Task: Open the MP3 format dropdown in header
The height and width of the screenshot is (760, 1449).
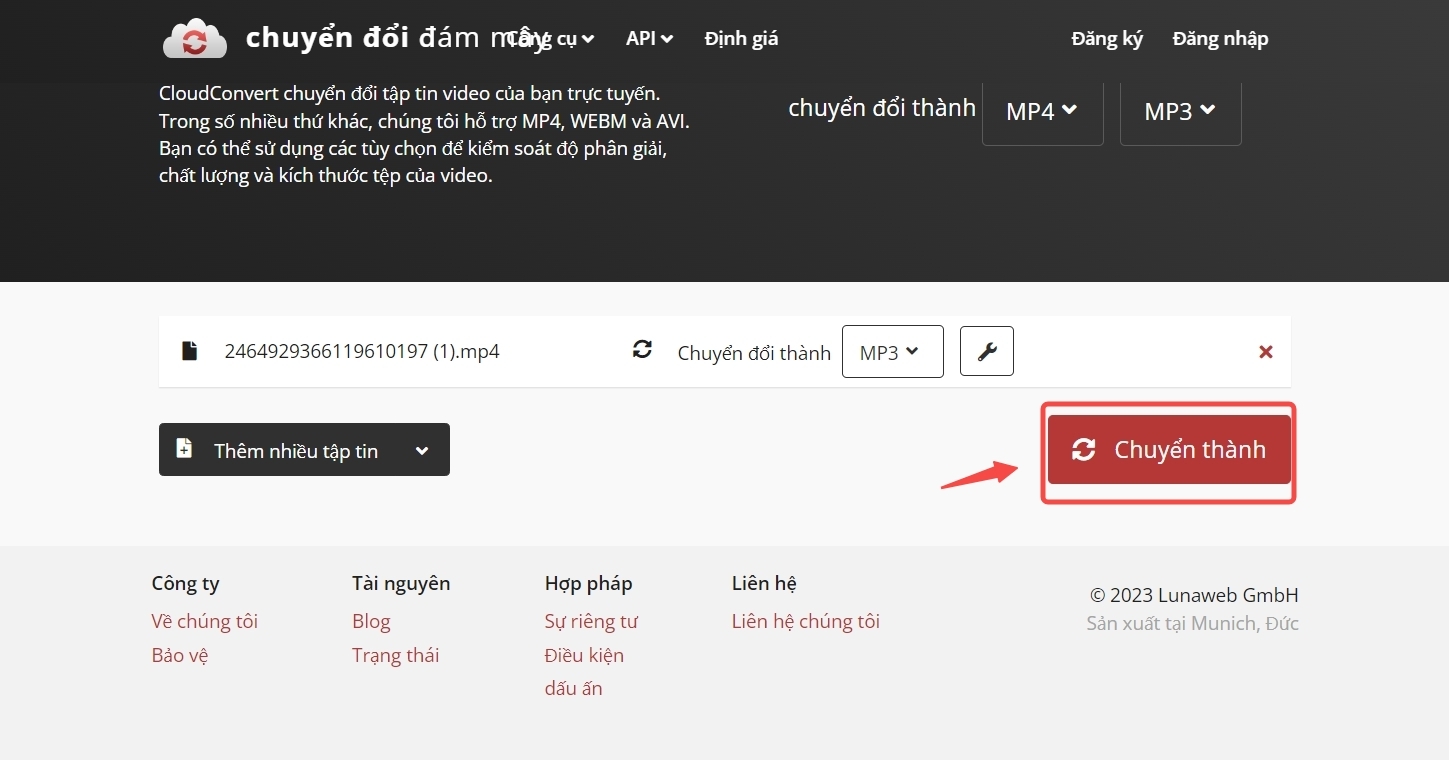Action: coord(1180,111)
